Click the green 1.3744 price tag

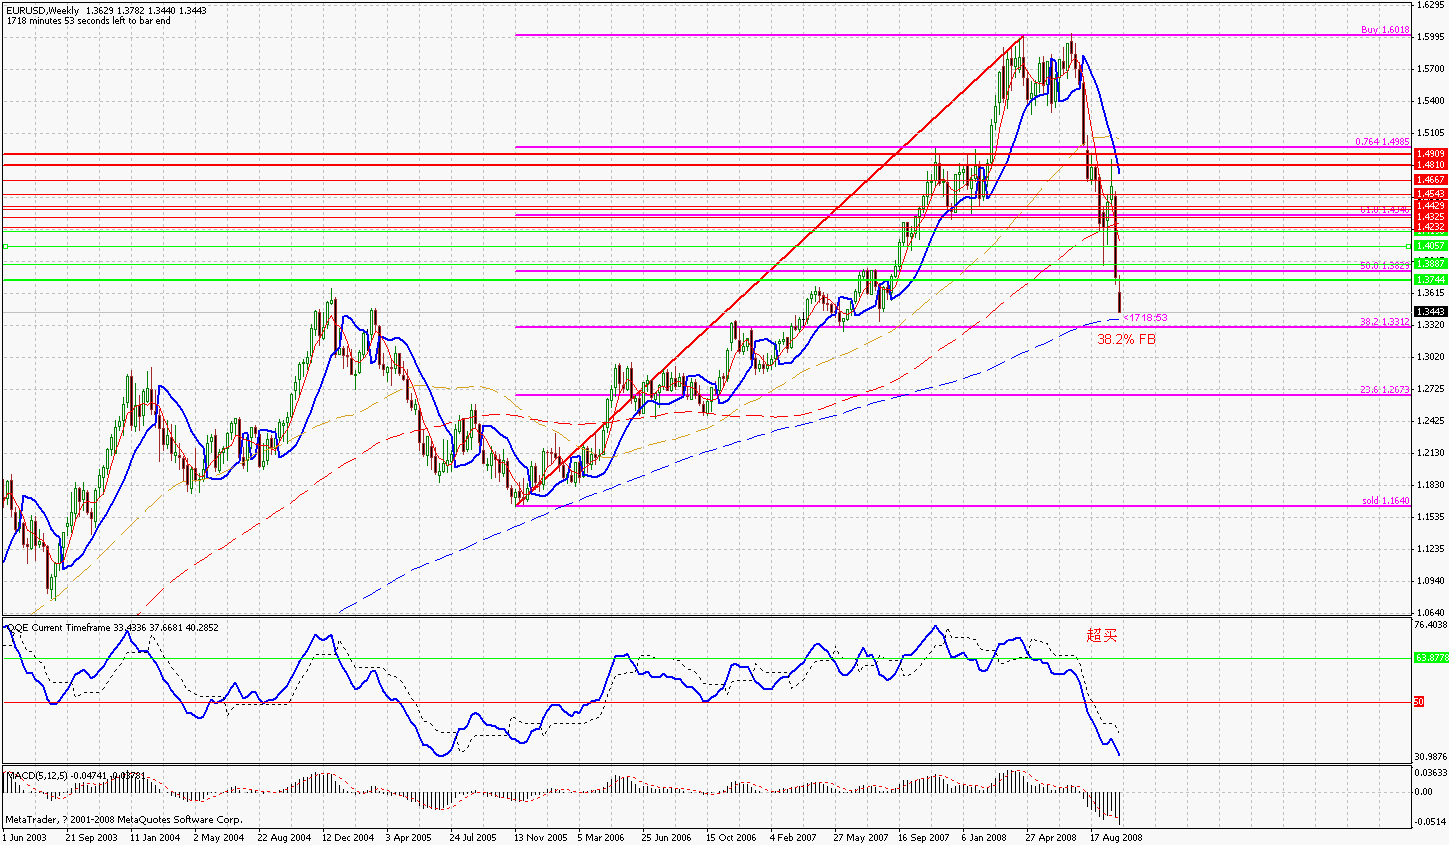1429,280
